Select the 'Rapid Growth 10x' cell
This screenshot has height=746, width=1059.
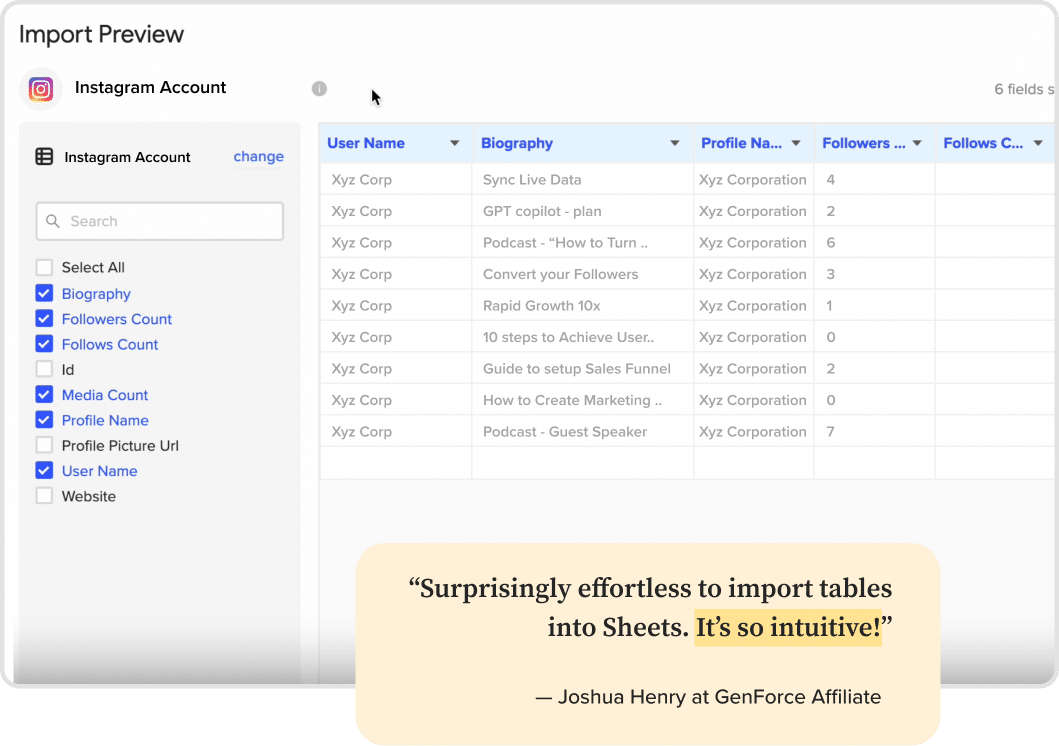coord(583,306)
